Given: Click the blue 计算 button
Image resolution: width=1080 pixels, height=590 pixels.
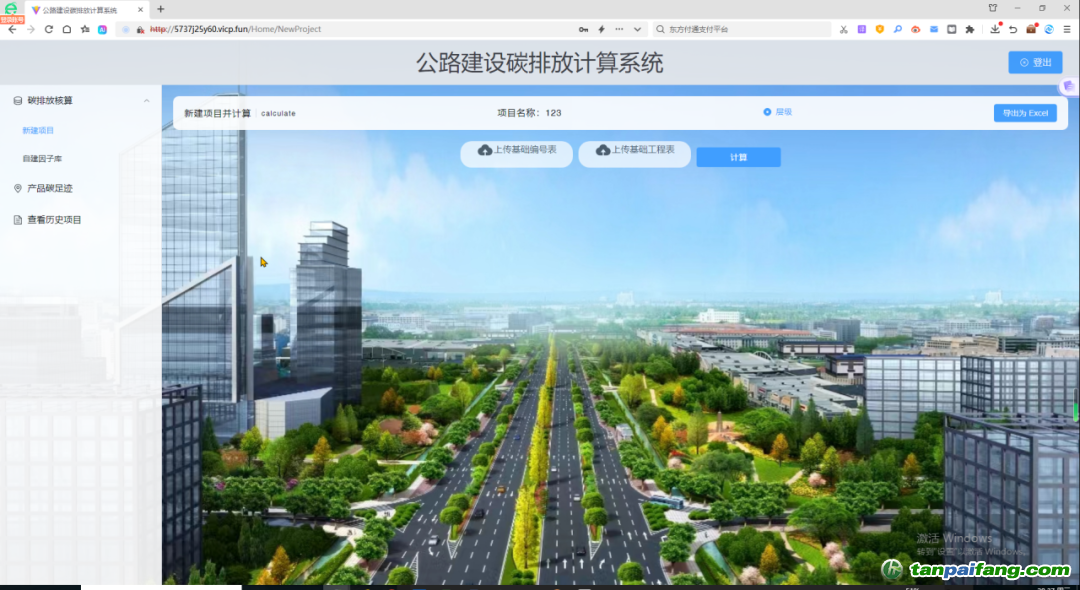Looking at the screenshot, I should click(x=738, y=157).
